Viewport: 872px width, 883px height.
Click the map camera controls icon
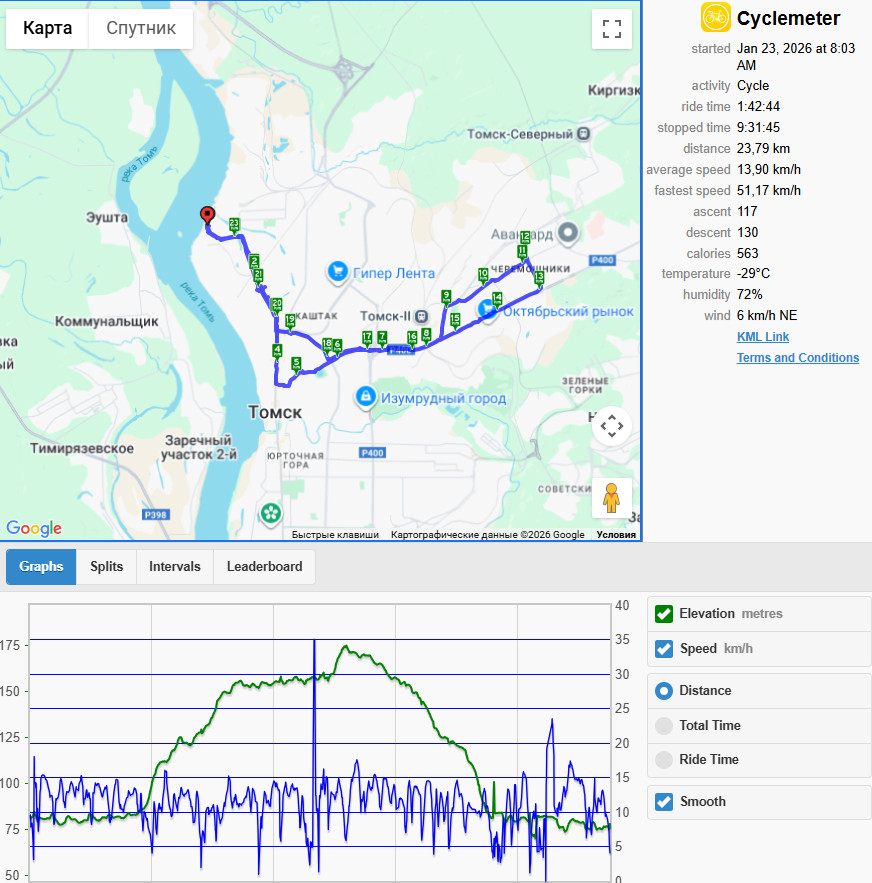(x=612, y=426)
